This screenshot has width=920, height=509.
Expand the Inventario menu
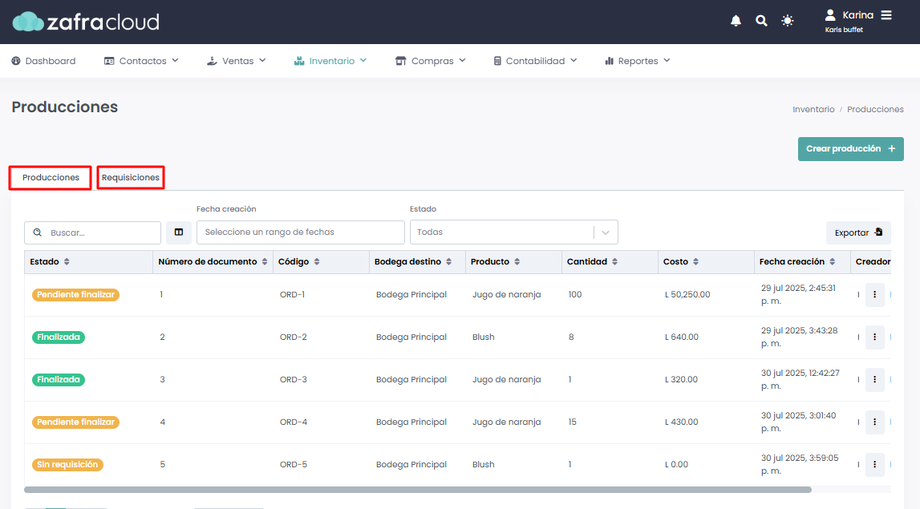click(x=331, y=61)
